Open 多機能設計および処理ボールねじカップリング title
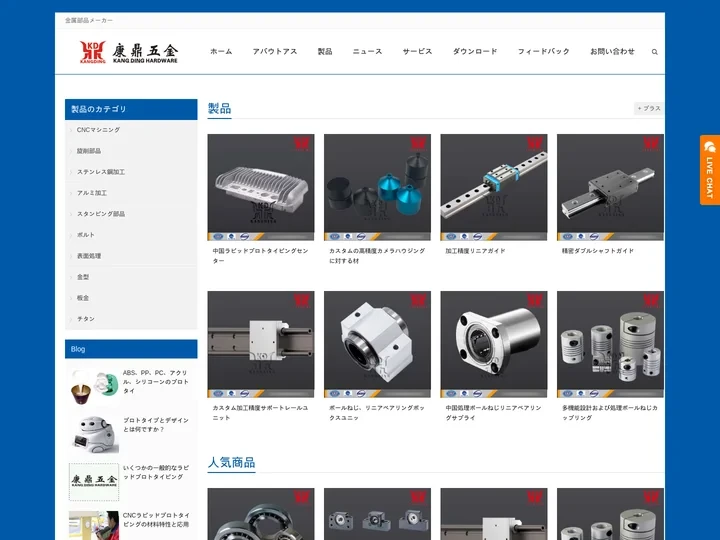 [610, 413]
